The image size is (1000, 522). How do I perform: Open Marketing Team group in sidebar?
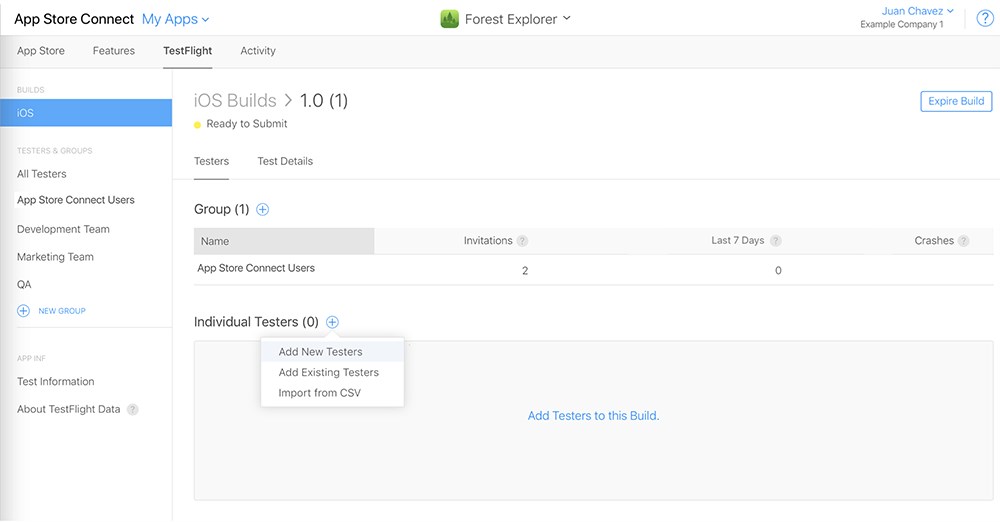55,257
